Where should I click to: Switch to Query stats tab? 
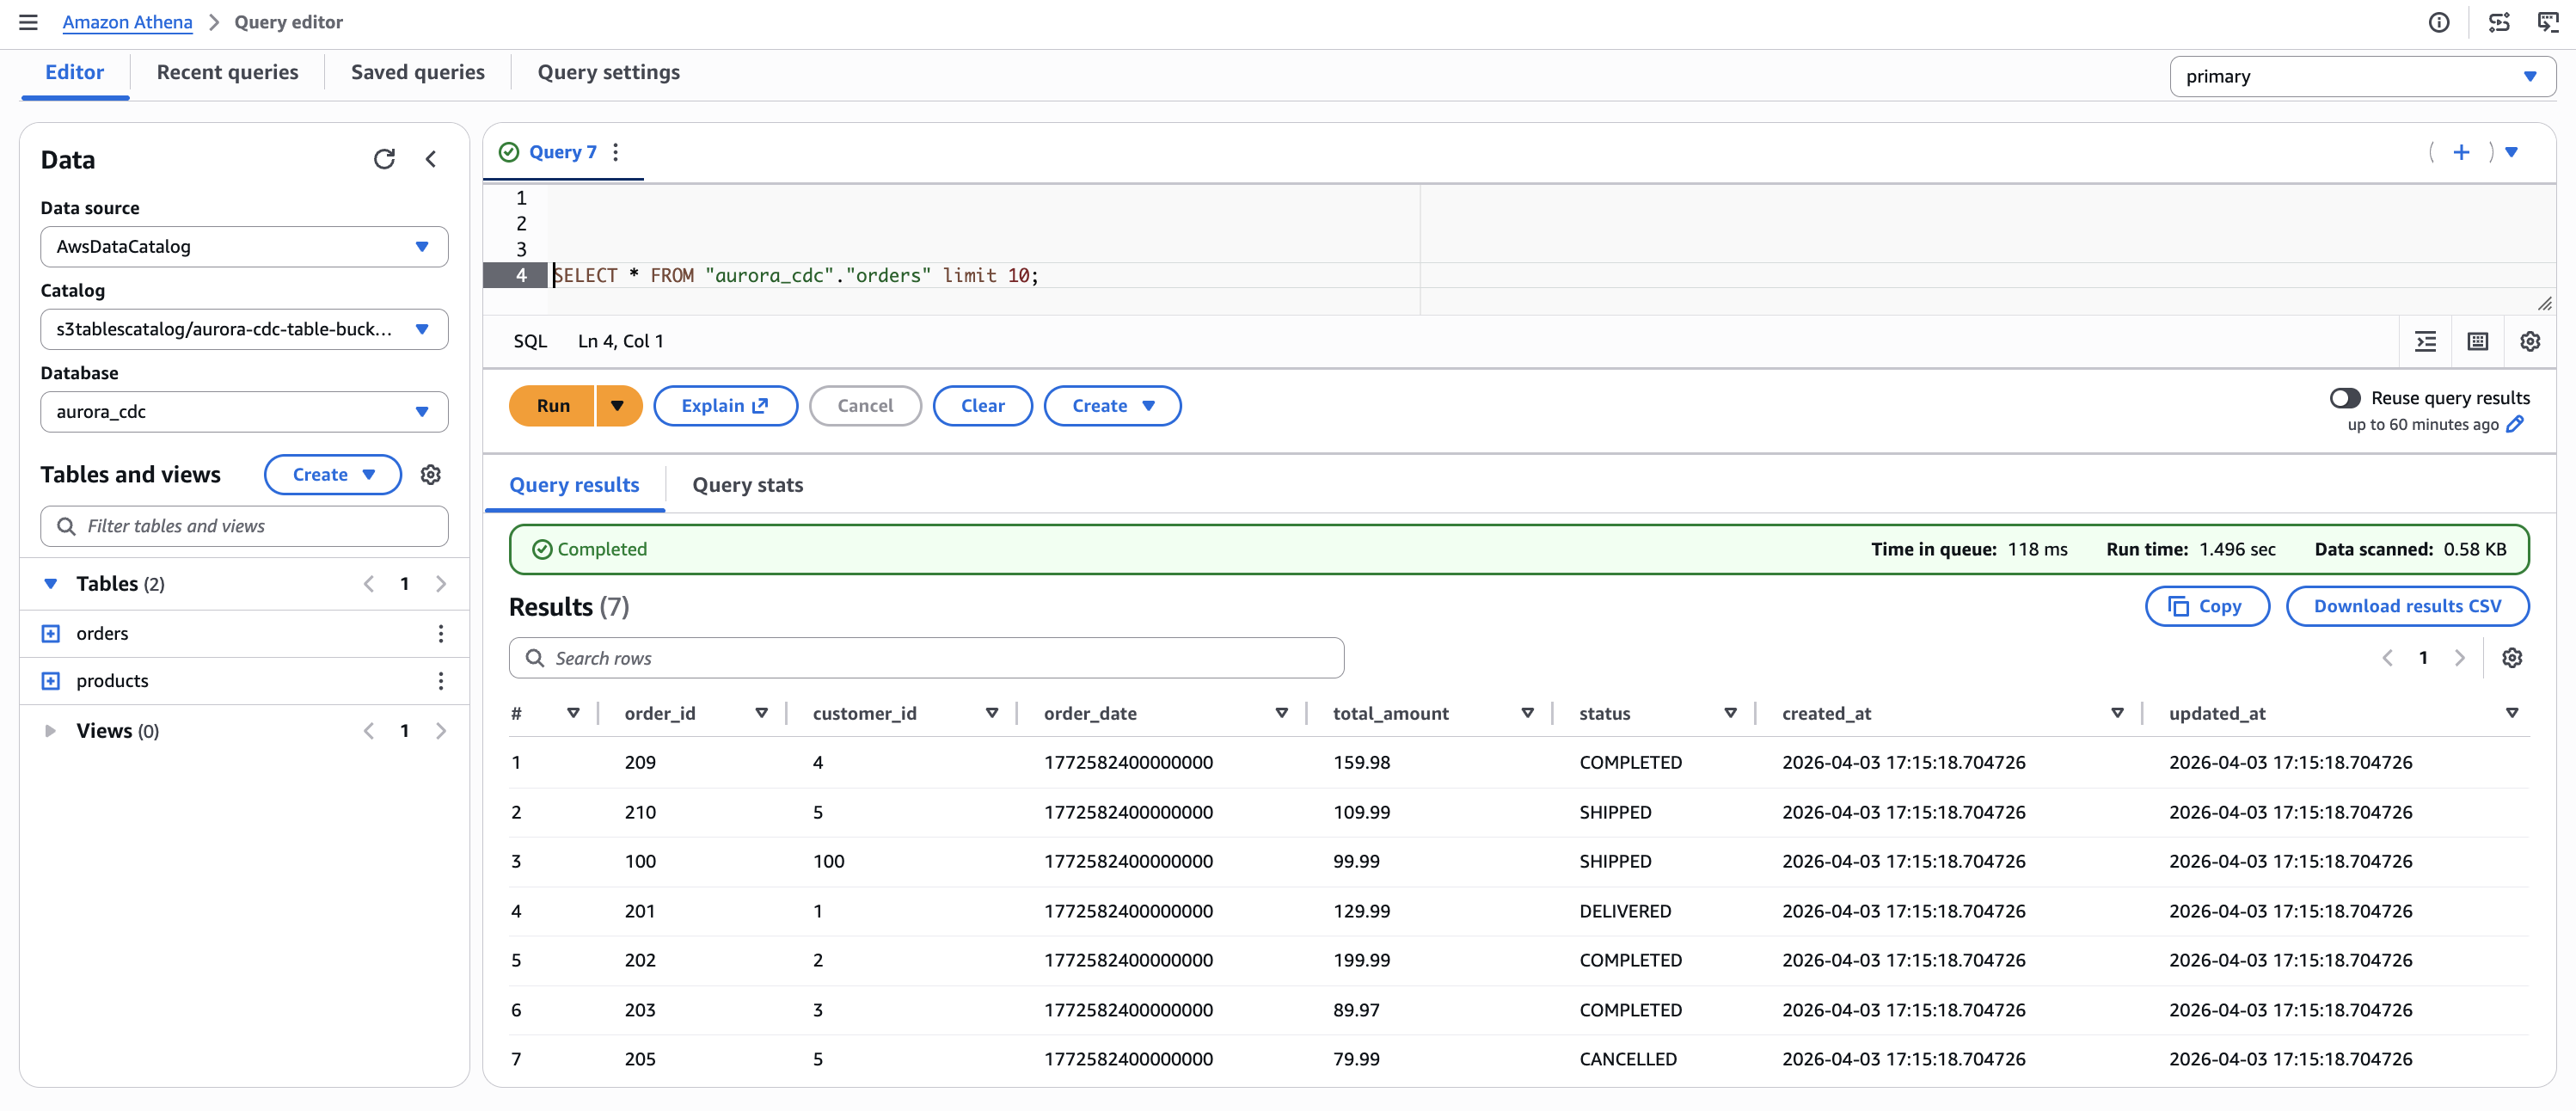(747, 485)
